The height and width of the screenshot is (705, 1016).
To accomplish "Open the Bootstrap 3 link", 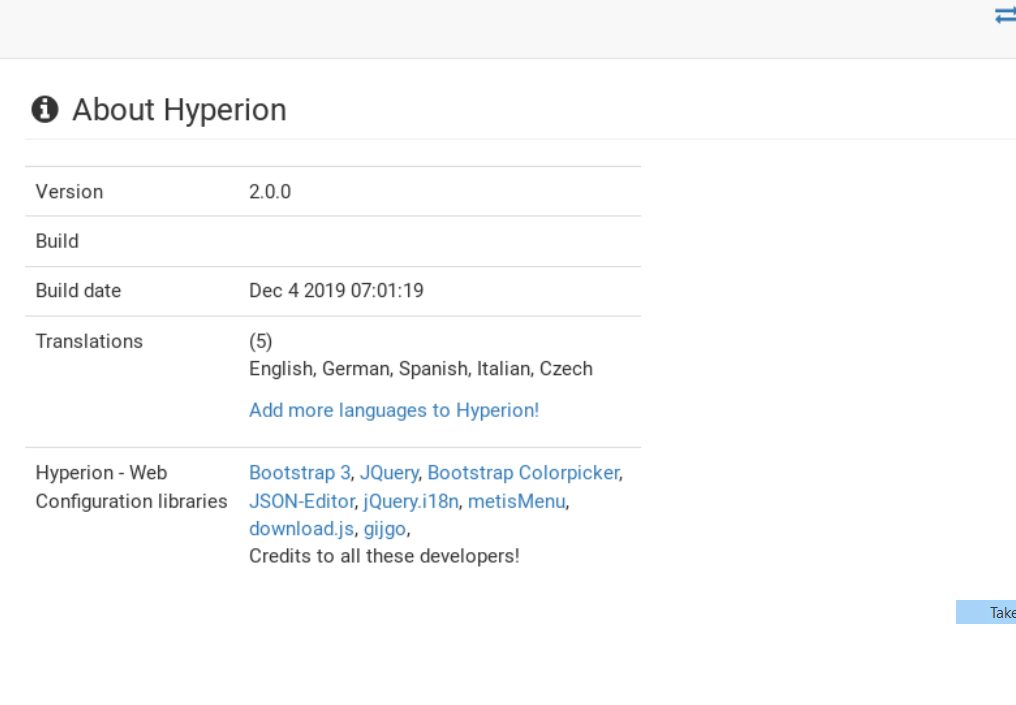I will coord(300,473).
